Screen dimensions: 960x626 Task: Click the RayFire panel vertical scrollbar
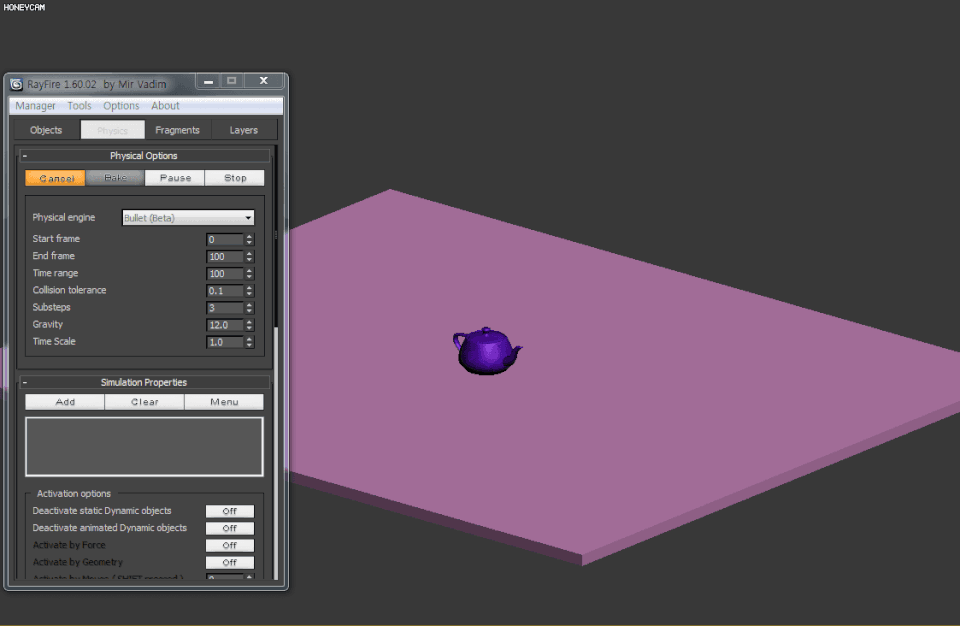276,361
